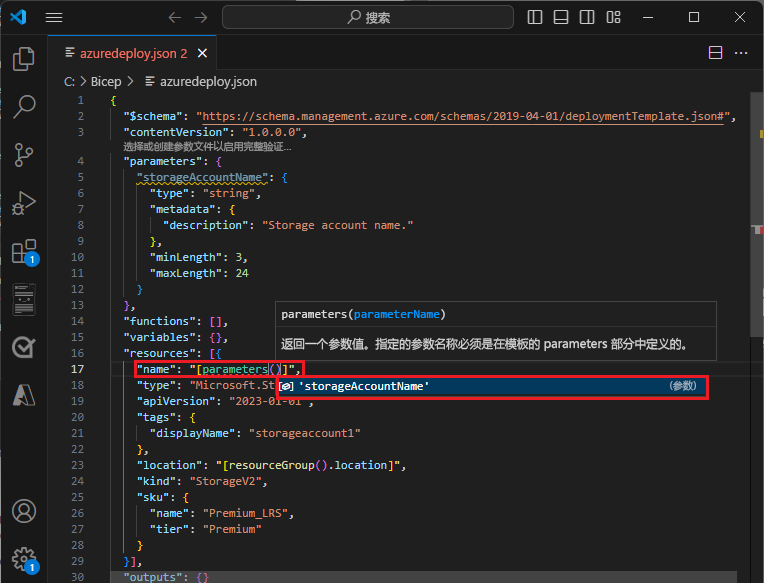Click "storageAccountName" key on line 5

pos(202,177)
